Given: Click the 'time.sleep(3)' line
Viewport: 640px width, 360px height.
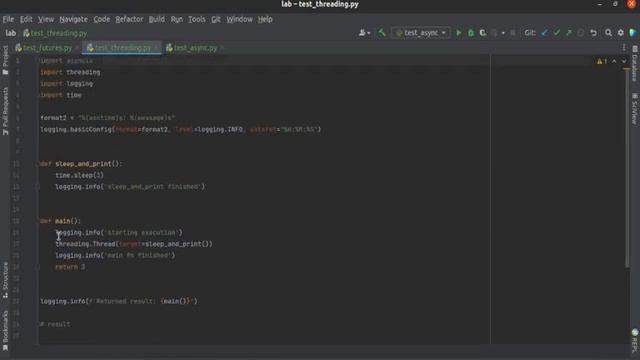Looking at the screenshot, I should (x=80, y=176).
